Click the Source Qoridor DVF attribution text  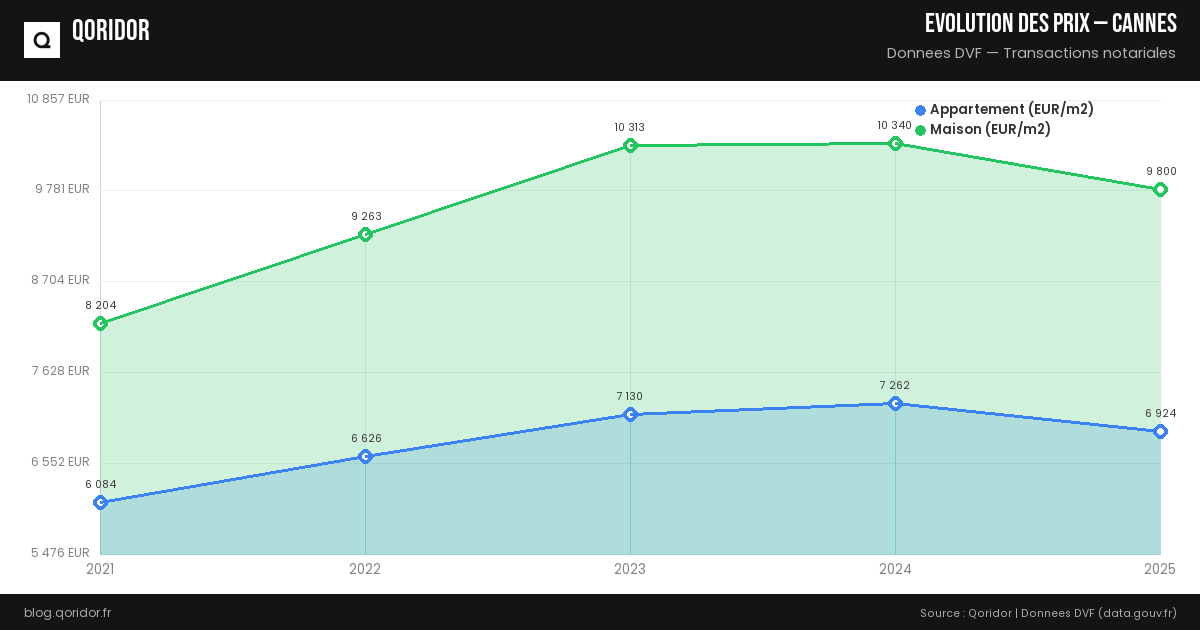[x=1048, y=612]
